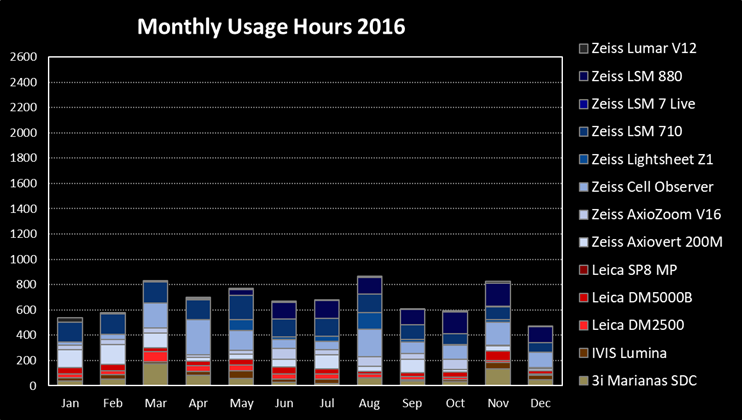
Task: Select the 3i Marianas SDC legend swatch
Action: pos(585,380)
